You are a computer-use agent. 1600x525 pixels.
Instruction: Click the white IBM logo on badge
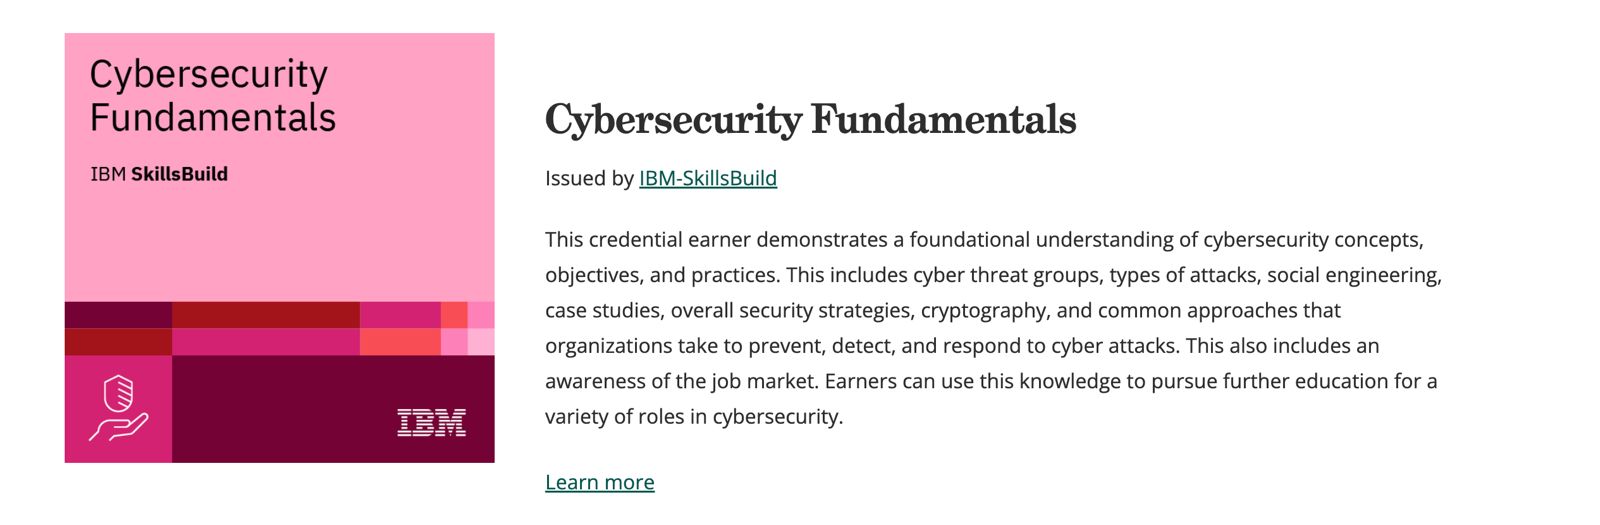coord(431,423)
